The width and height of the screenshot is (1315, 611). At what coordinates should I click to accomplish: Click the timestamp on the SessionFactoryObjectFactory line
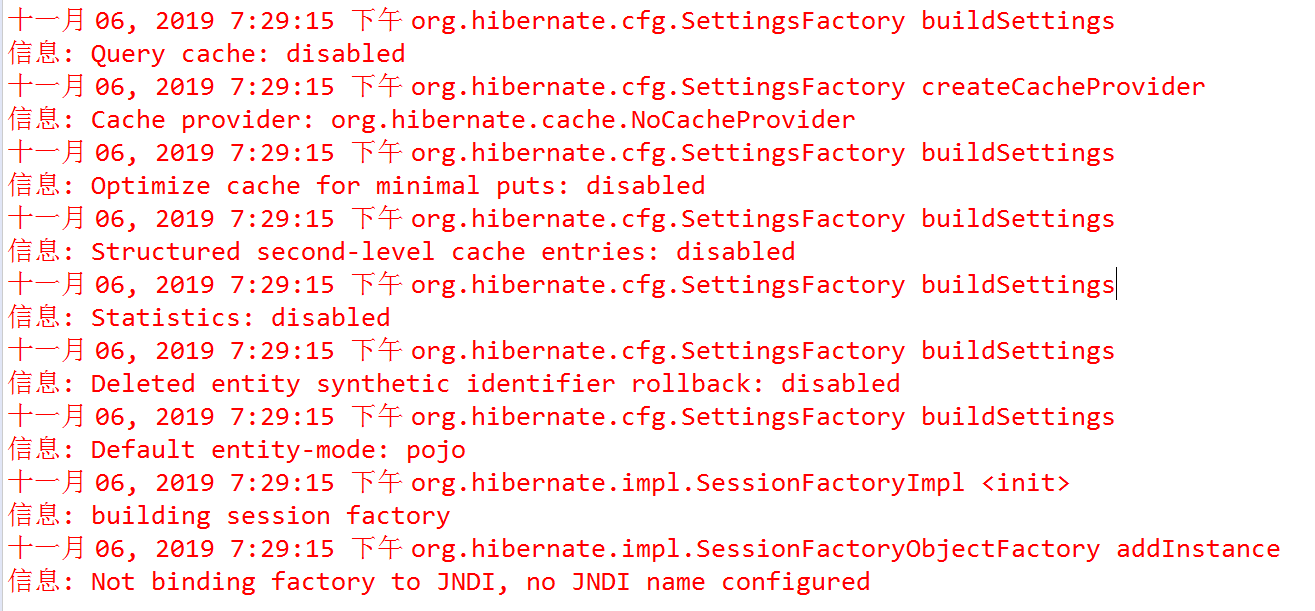[205, 549]
